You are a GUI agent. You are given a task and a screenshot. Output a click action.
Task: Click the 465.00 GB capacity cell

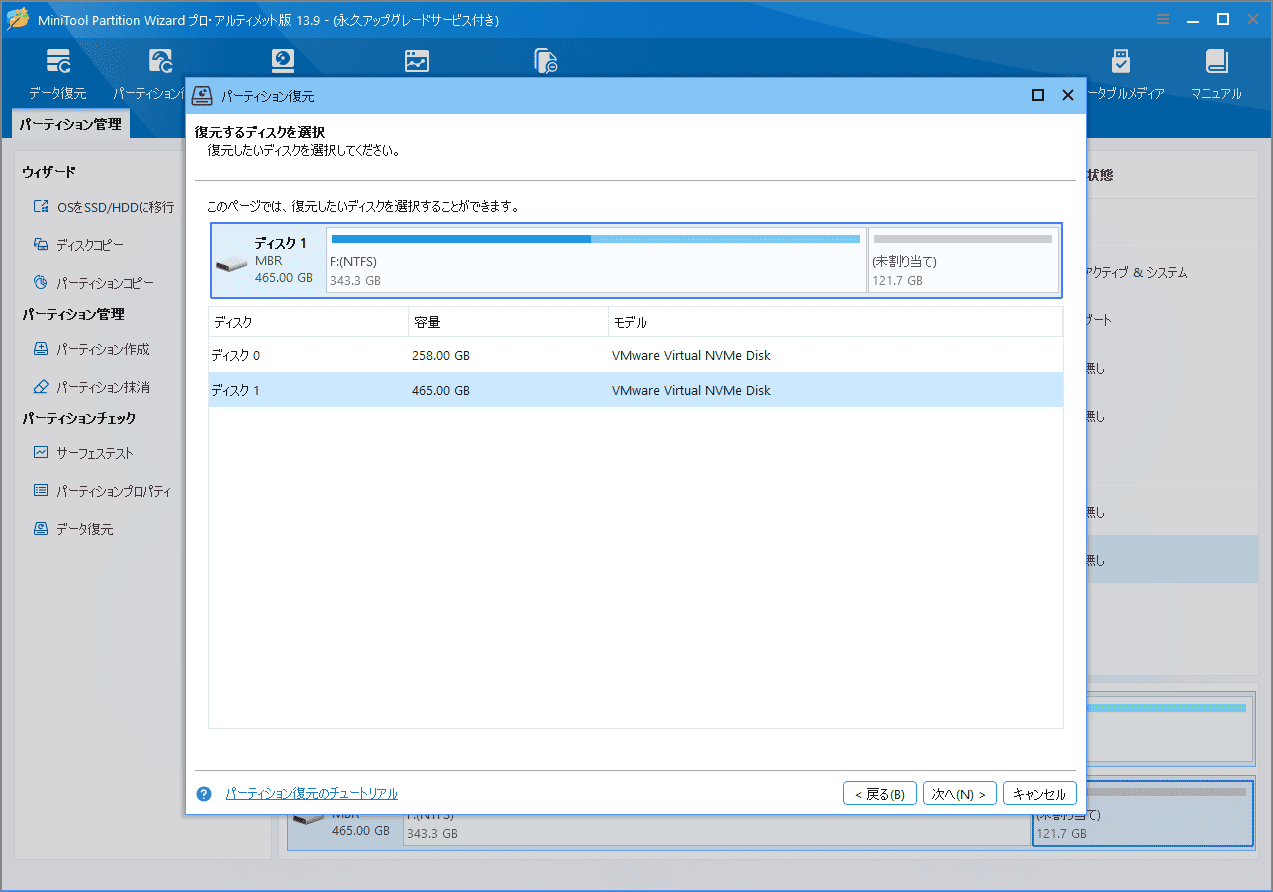[441, 390]
